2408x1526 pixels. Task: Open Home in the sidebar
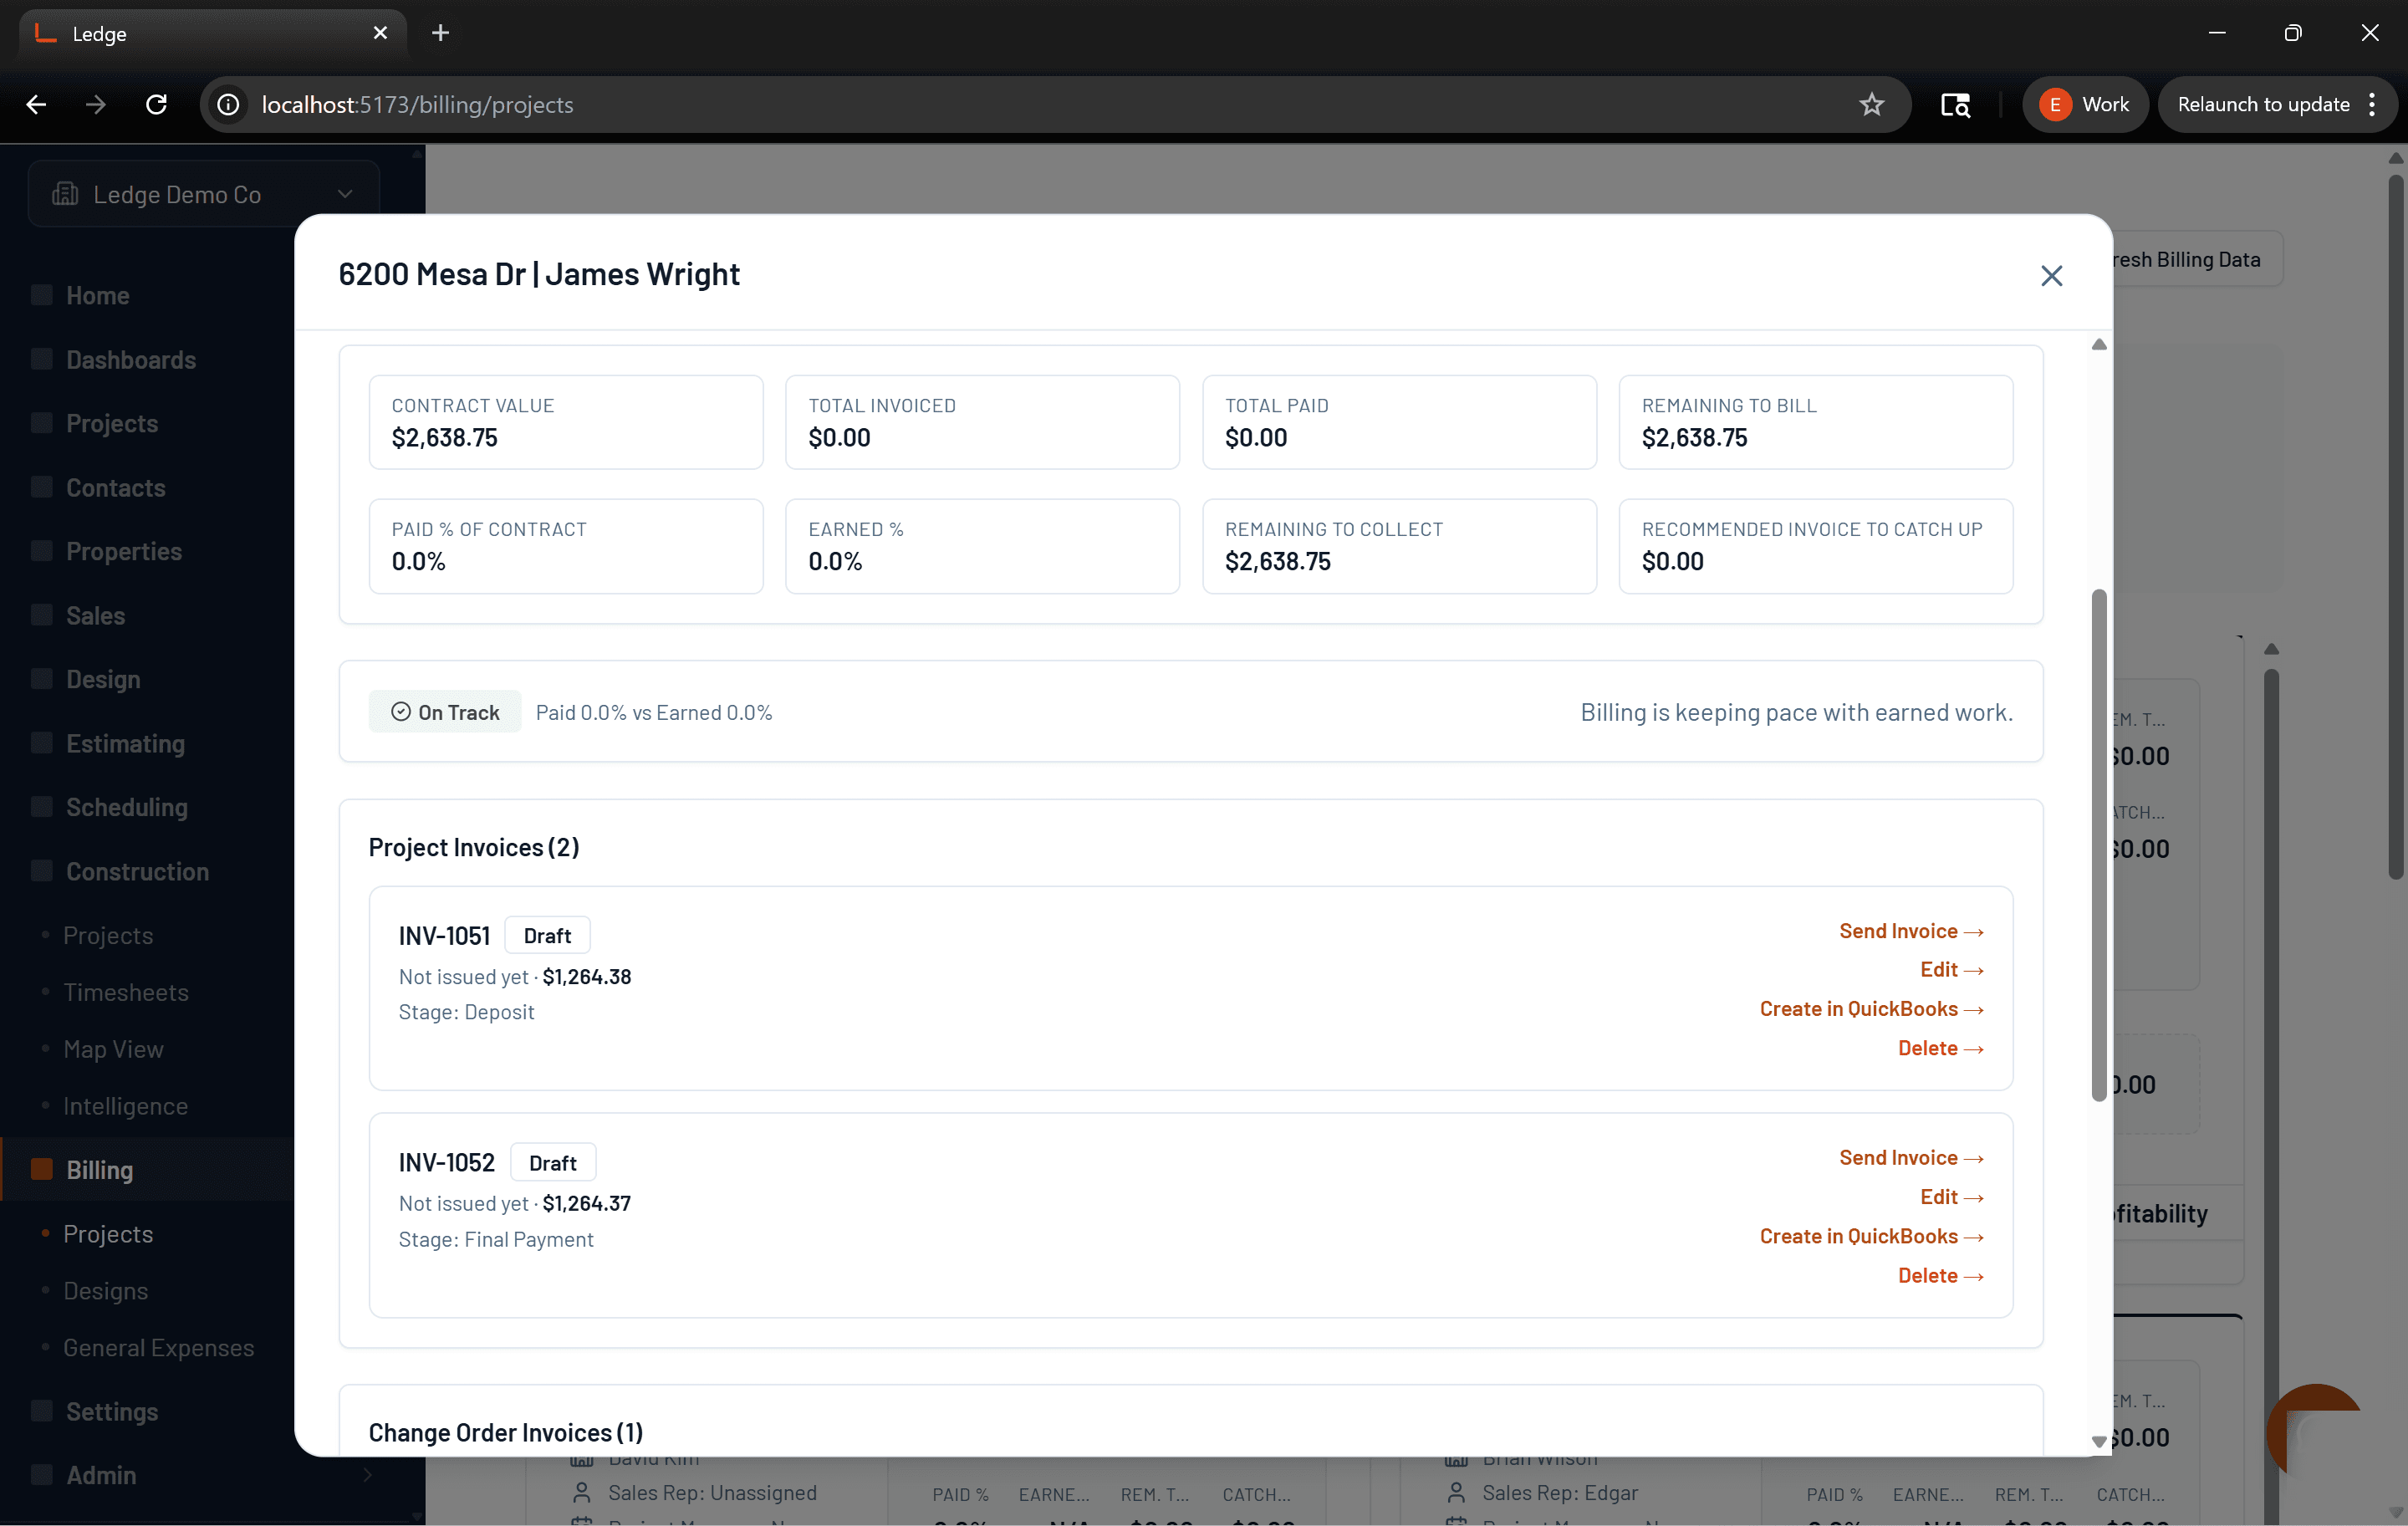(97, 295)
